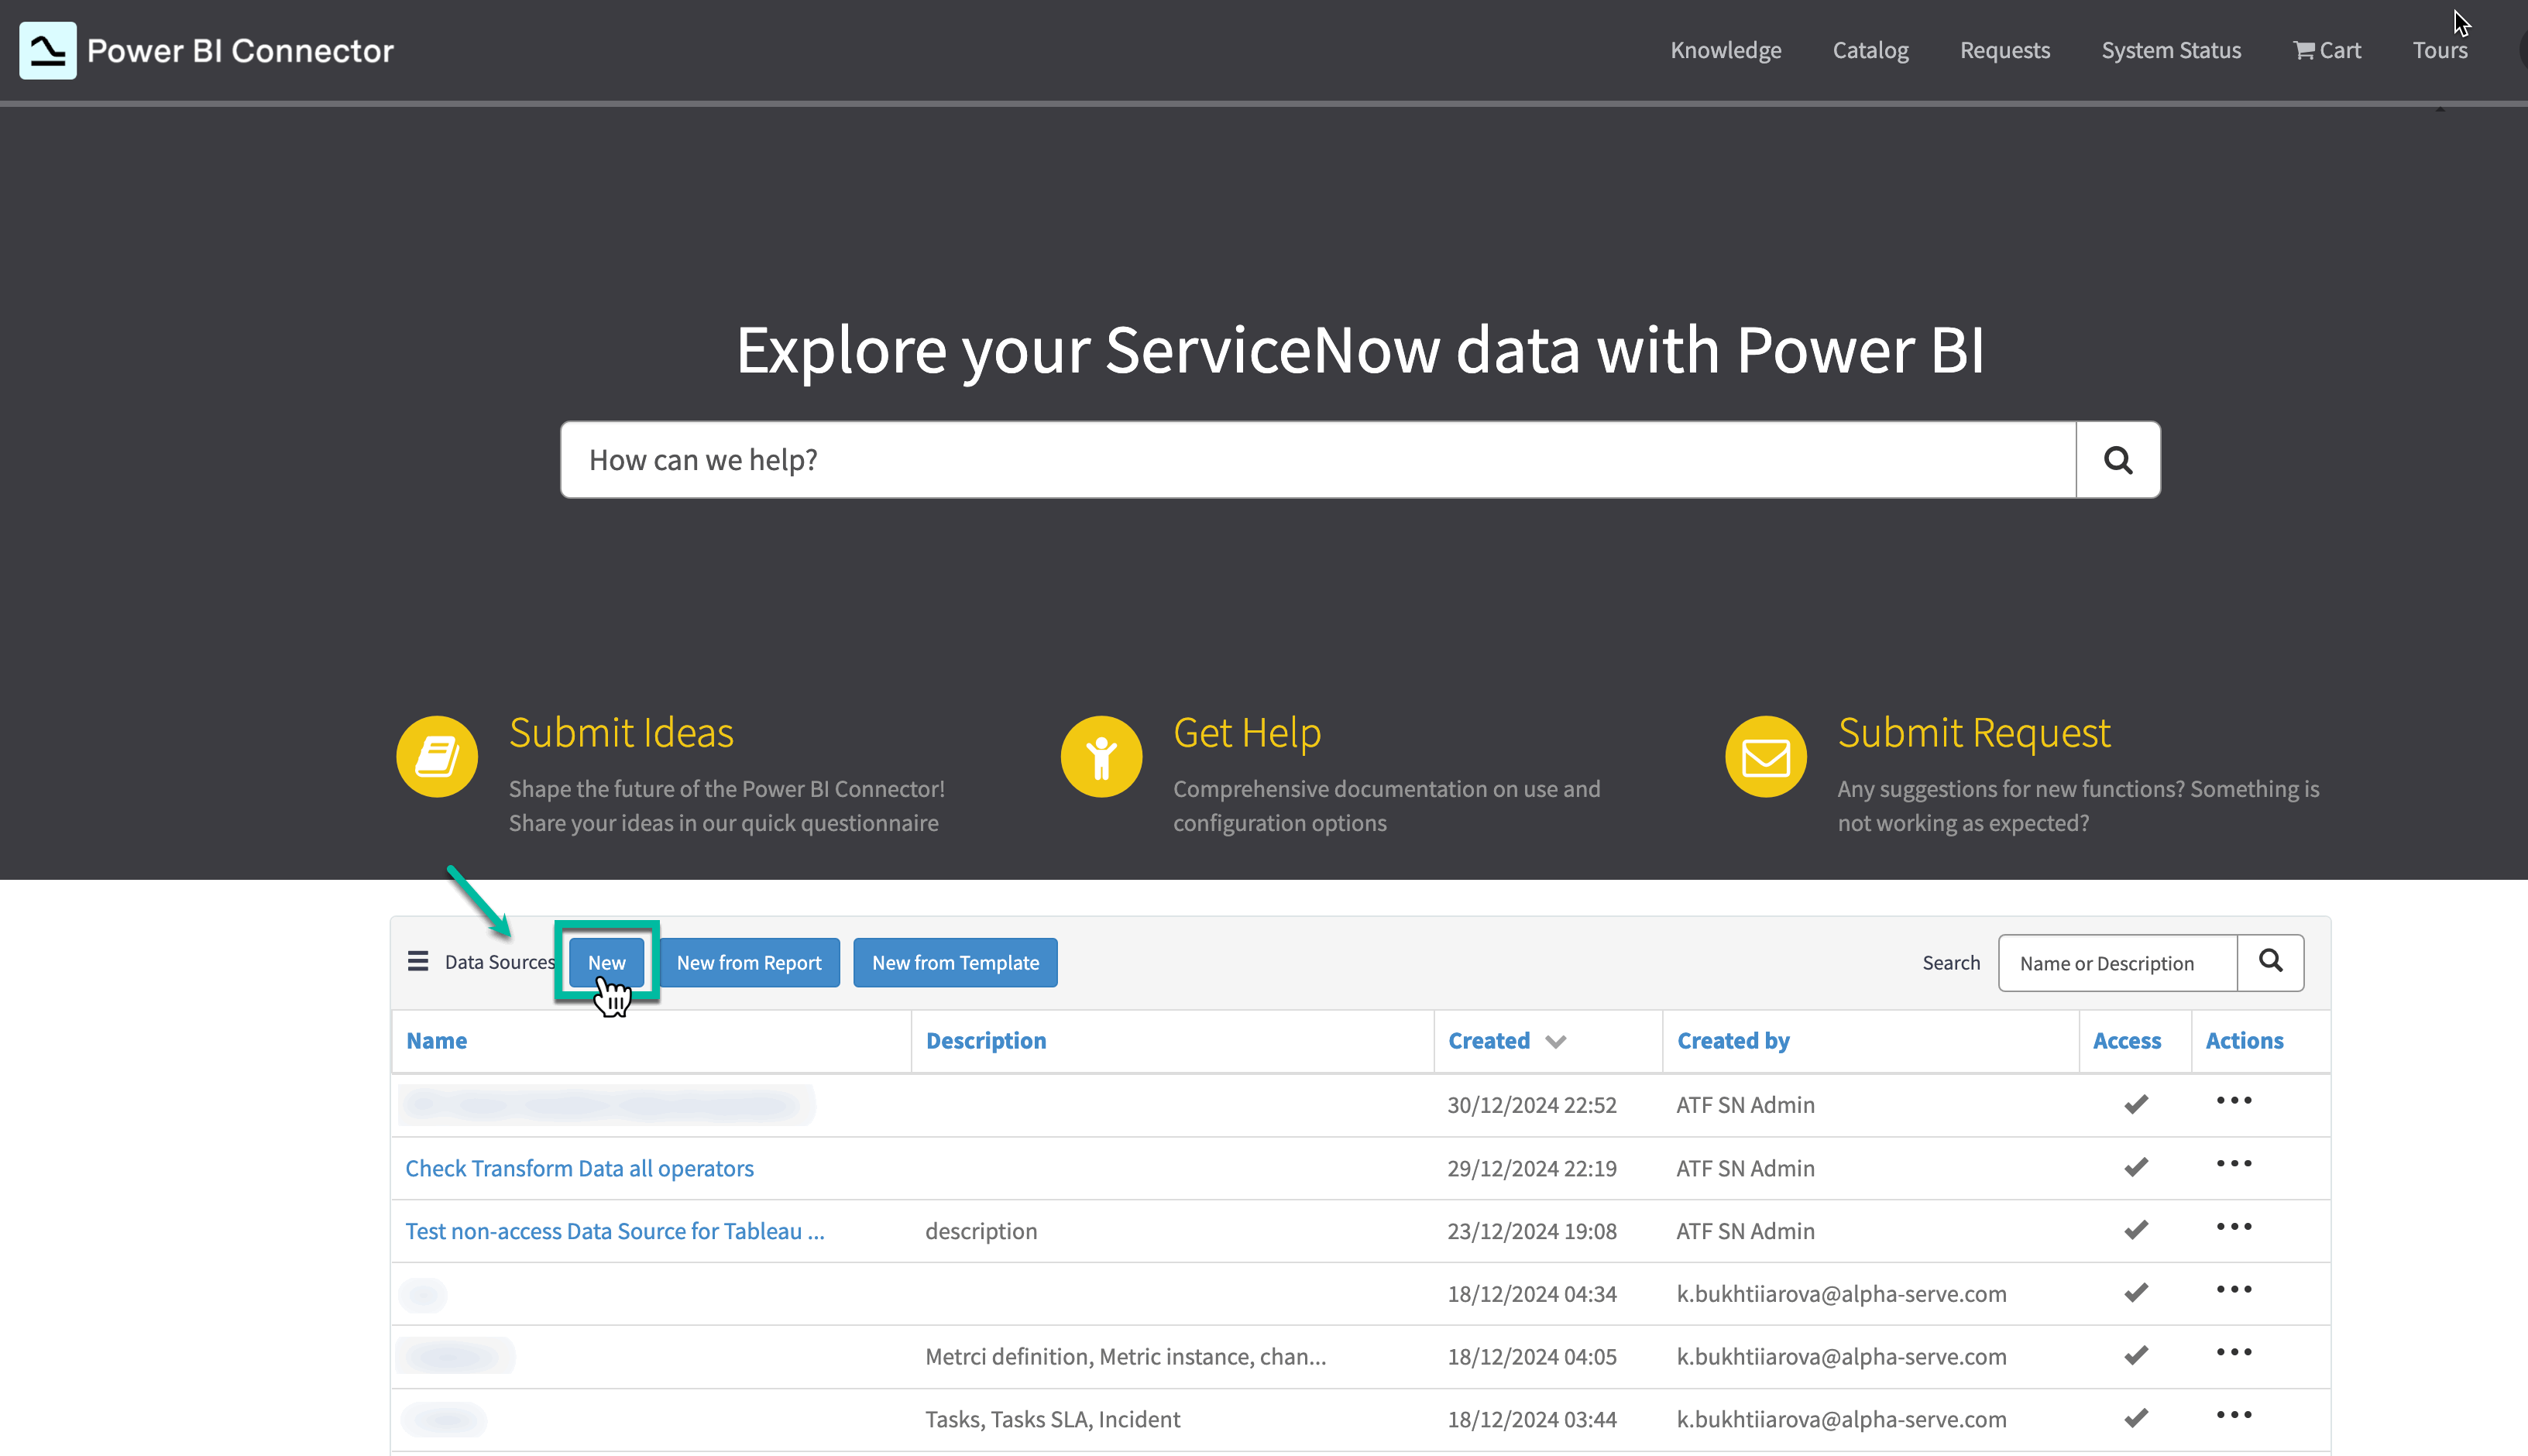Open actions menu for Check Transform Data row
Image resolution: width=2528 pixels, height=1456 pixels.
(x=2233, y=1164)
